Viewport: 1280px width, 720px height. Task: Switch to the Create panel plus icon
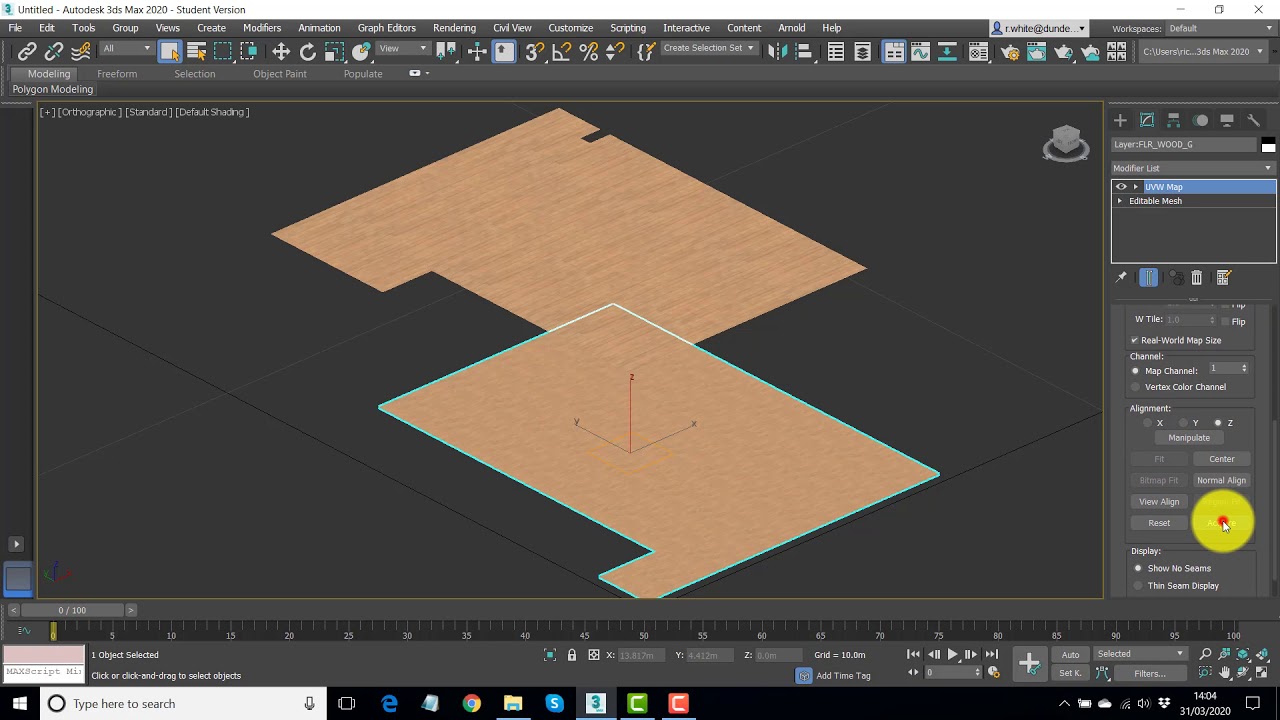1120,120
